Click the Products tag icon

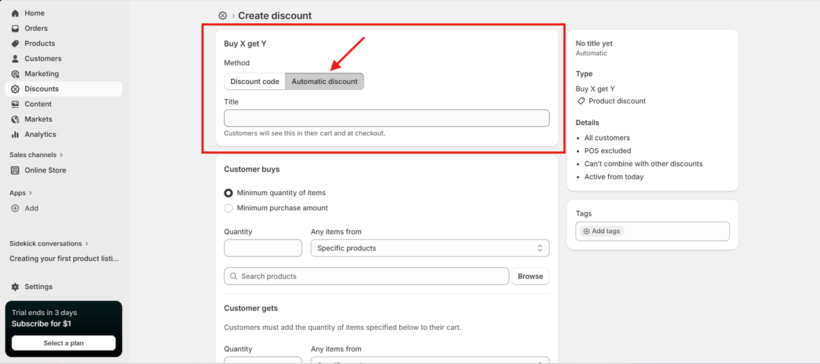(x=15, y=43)
